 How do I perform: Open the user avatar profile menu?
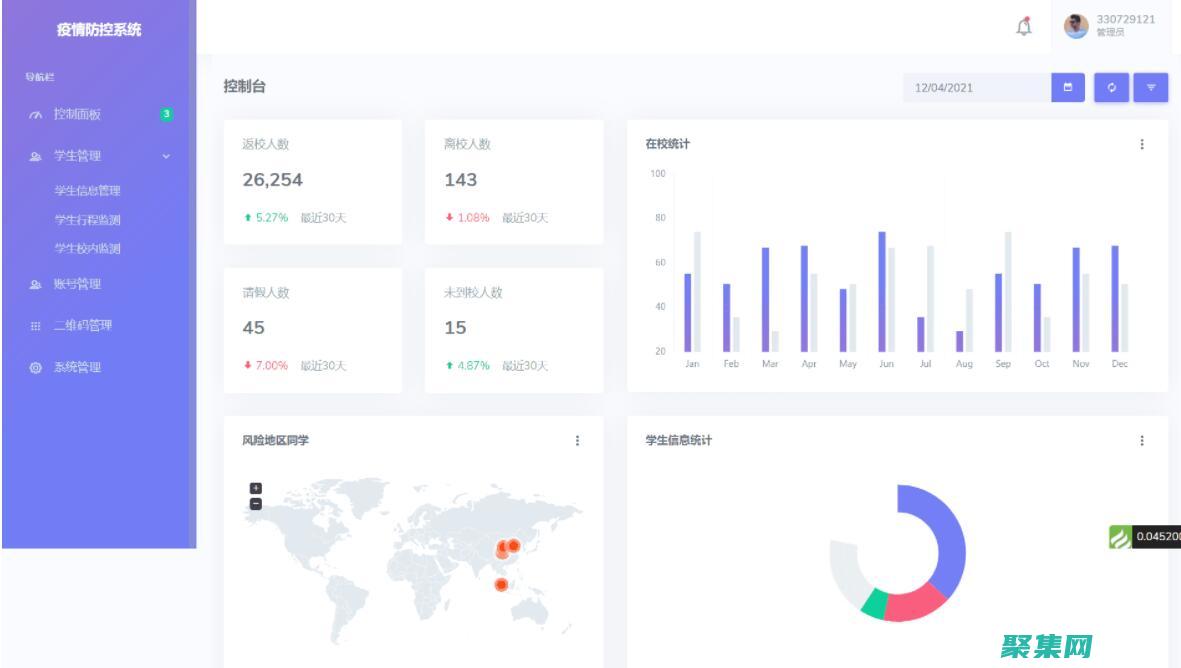[x=1076, y=26]
